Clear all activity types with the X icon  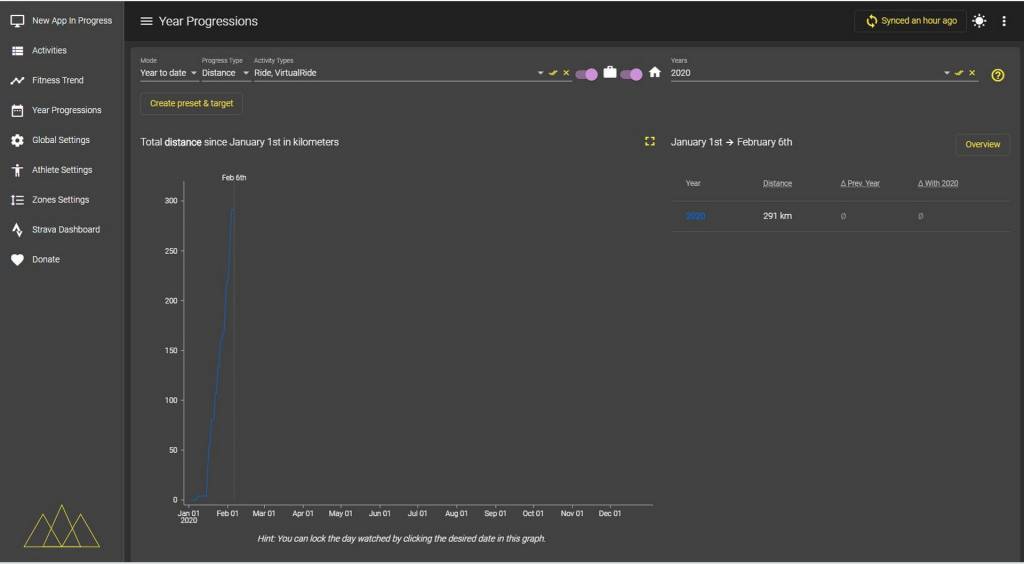point(566,73)
